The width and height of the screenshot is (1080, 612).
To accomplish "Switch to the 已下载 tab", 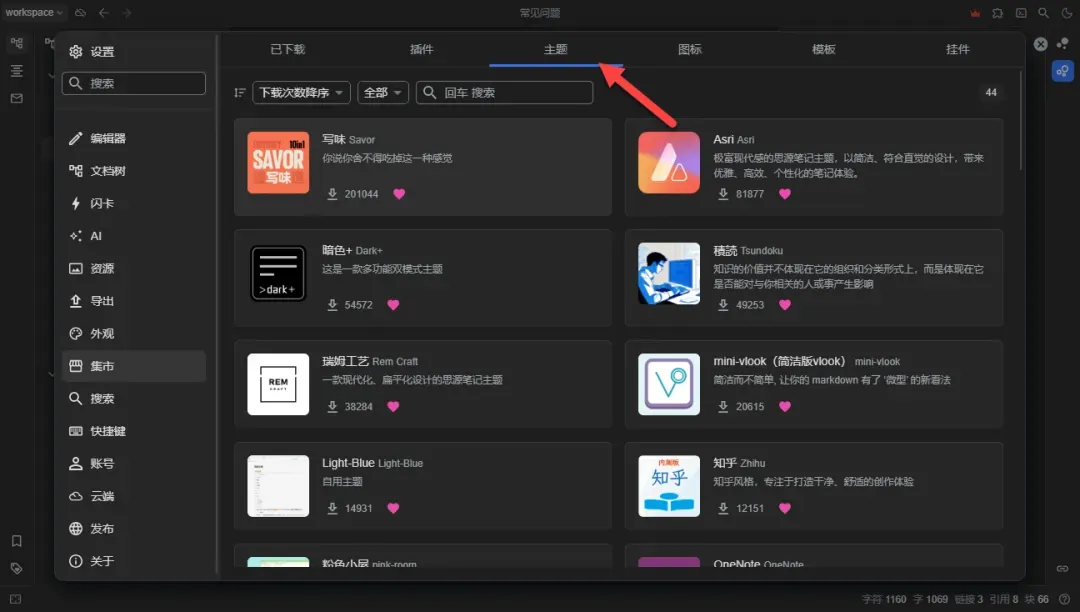I will (288, 50).
